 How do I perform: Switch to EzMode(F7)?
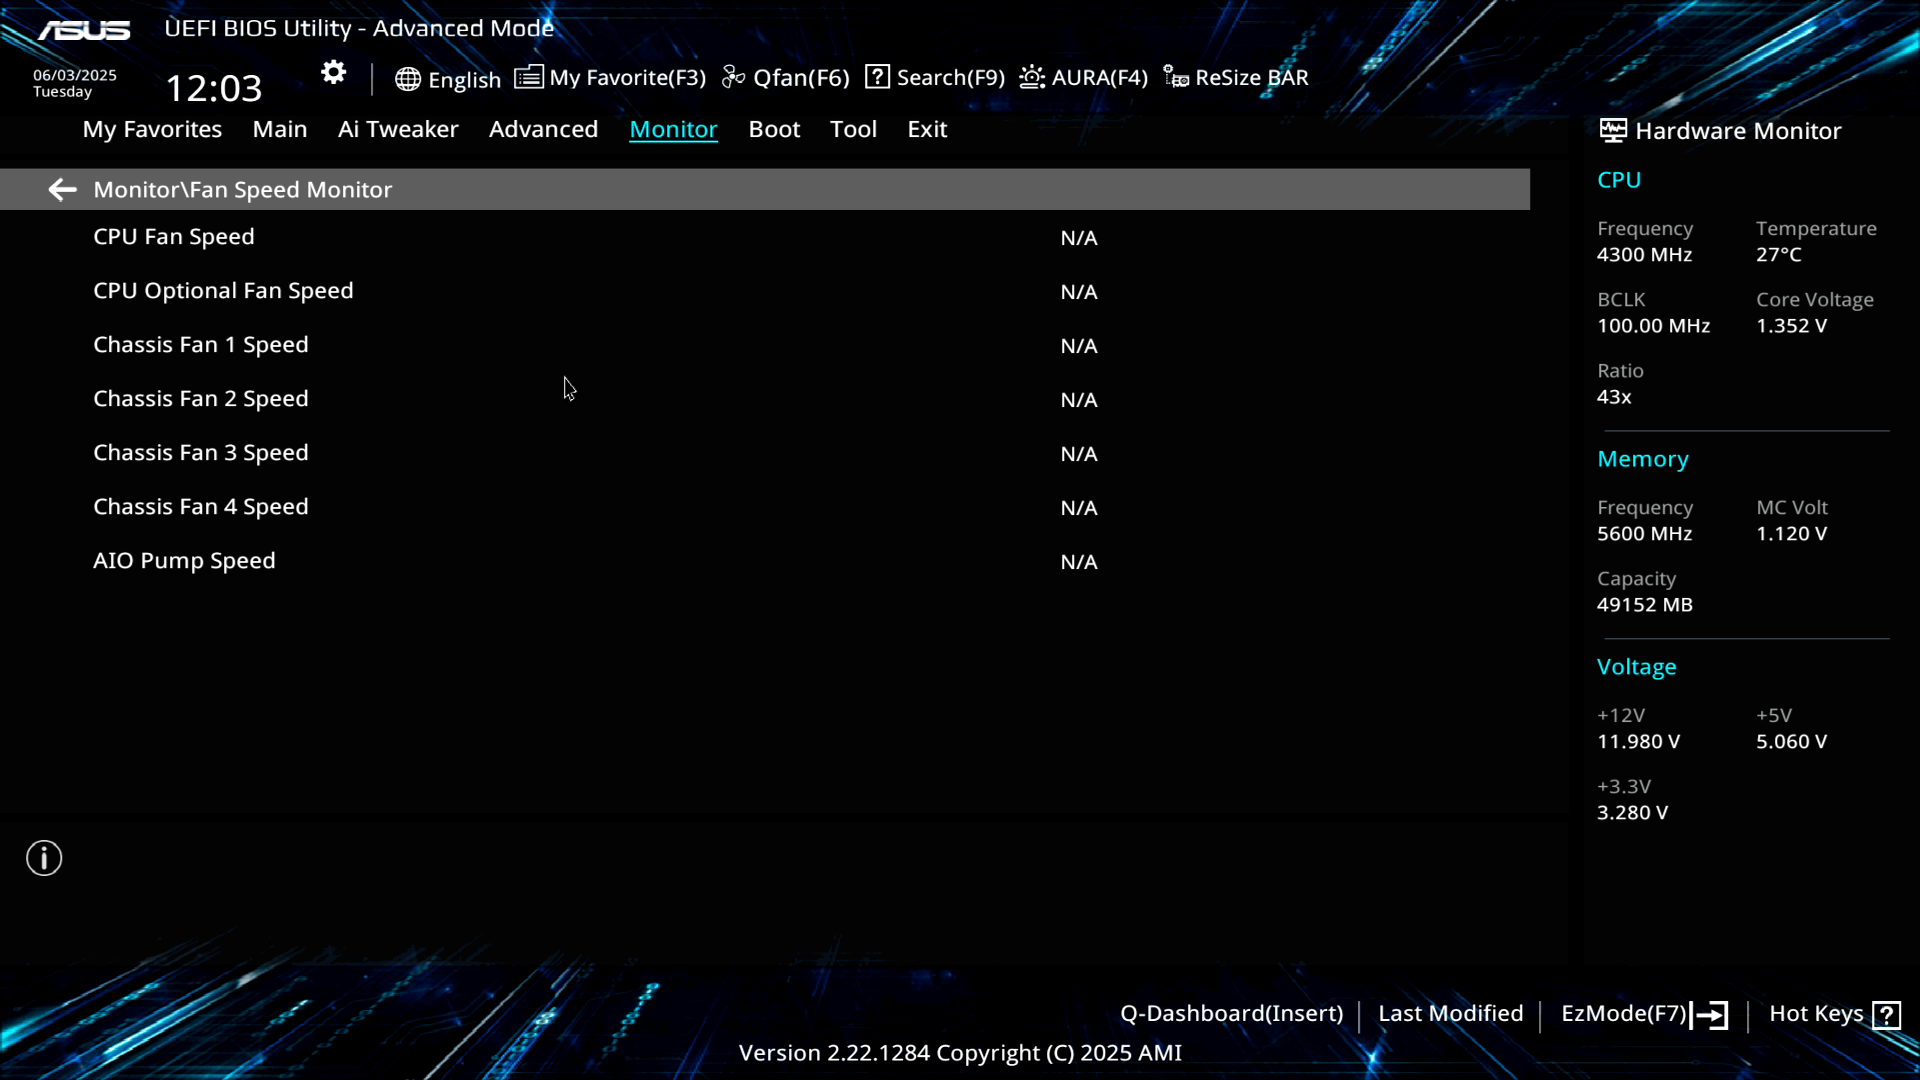coord(1644,1014)
